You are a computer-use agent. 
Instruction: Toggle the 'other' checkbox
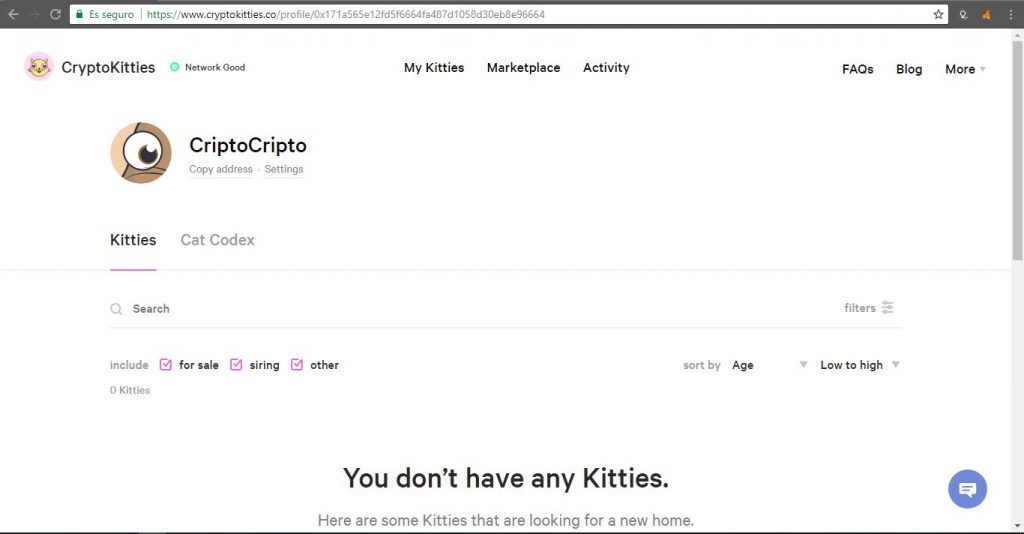pyautogui.click(x=296, y=365)
